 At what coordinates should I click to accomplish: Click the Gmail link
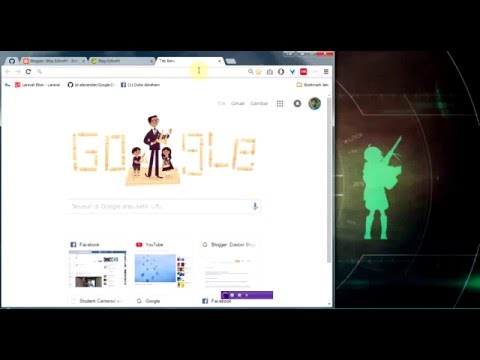pyautogui.click(x=238, y=103)
